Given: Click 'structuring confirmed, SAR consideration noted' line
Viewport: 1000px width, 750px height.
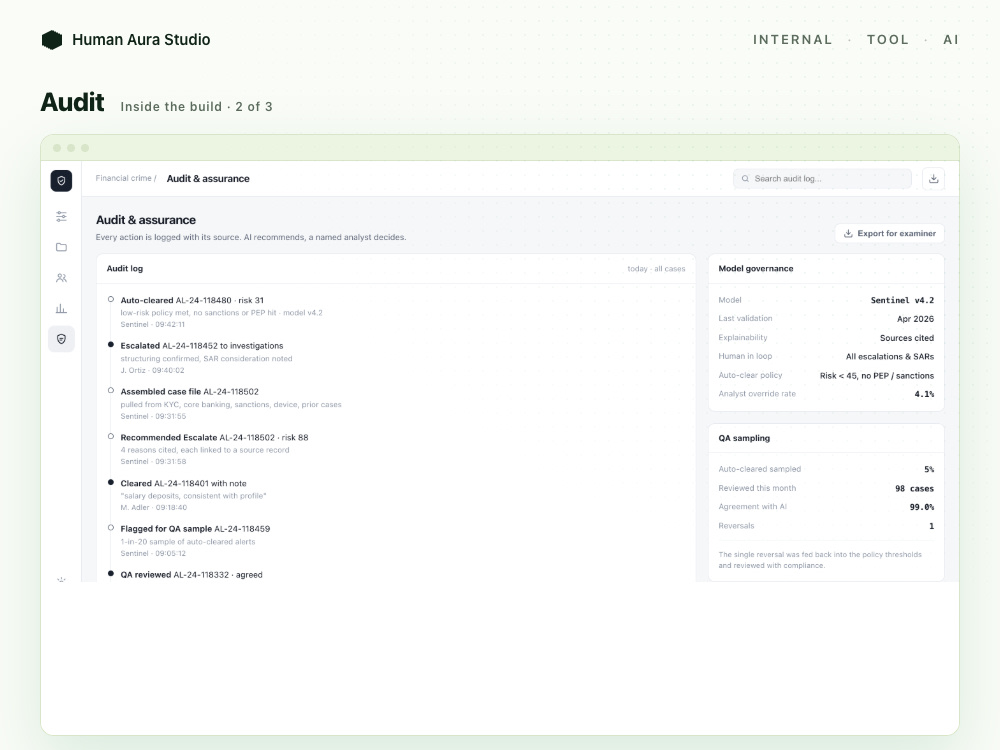Looking at the screenshot, I should click(206, 358).
